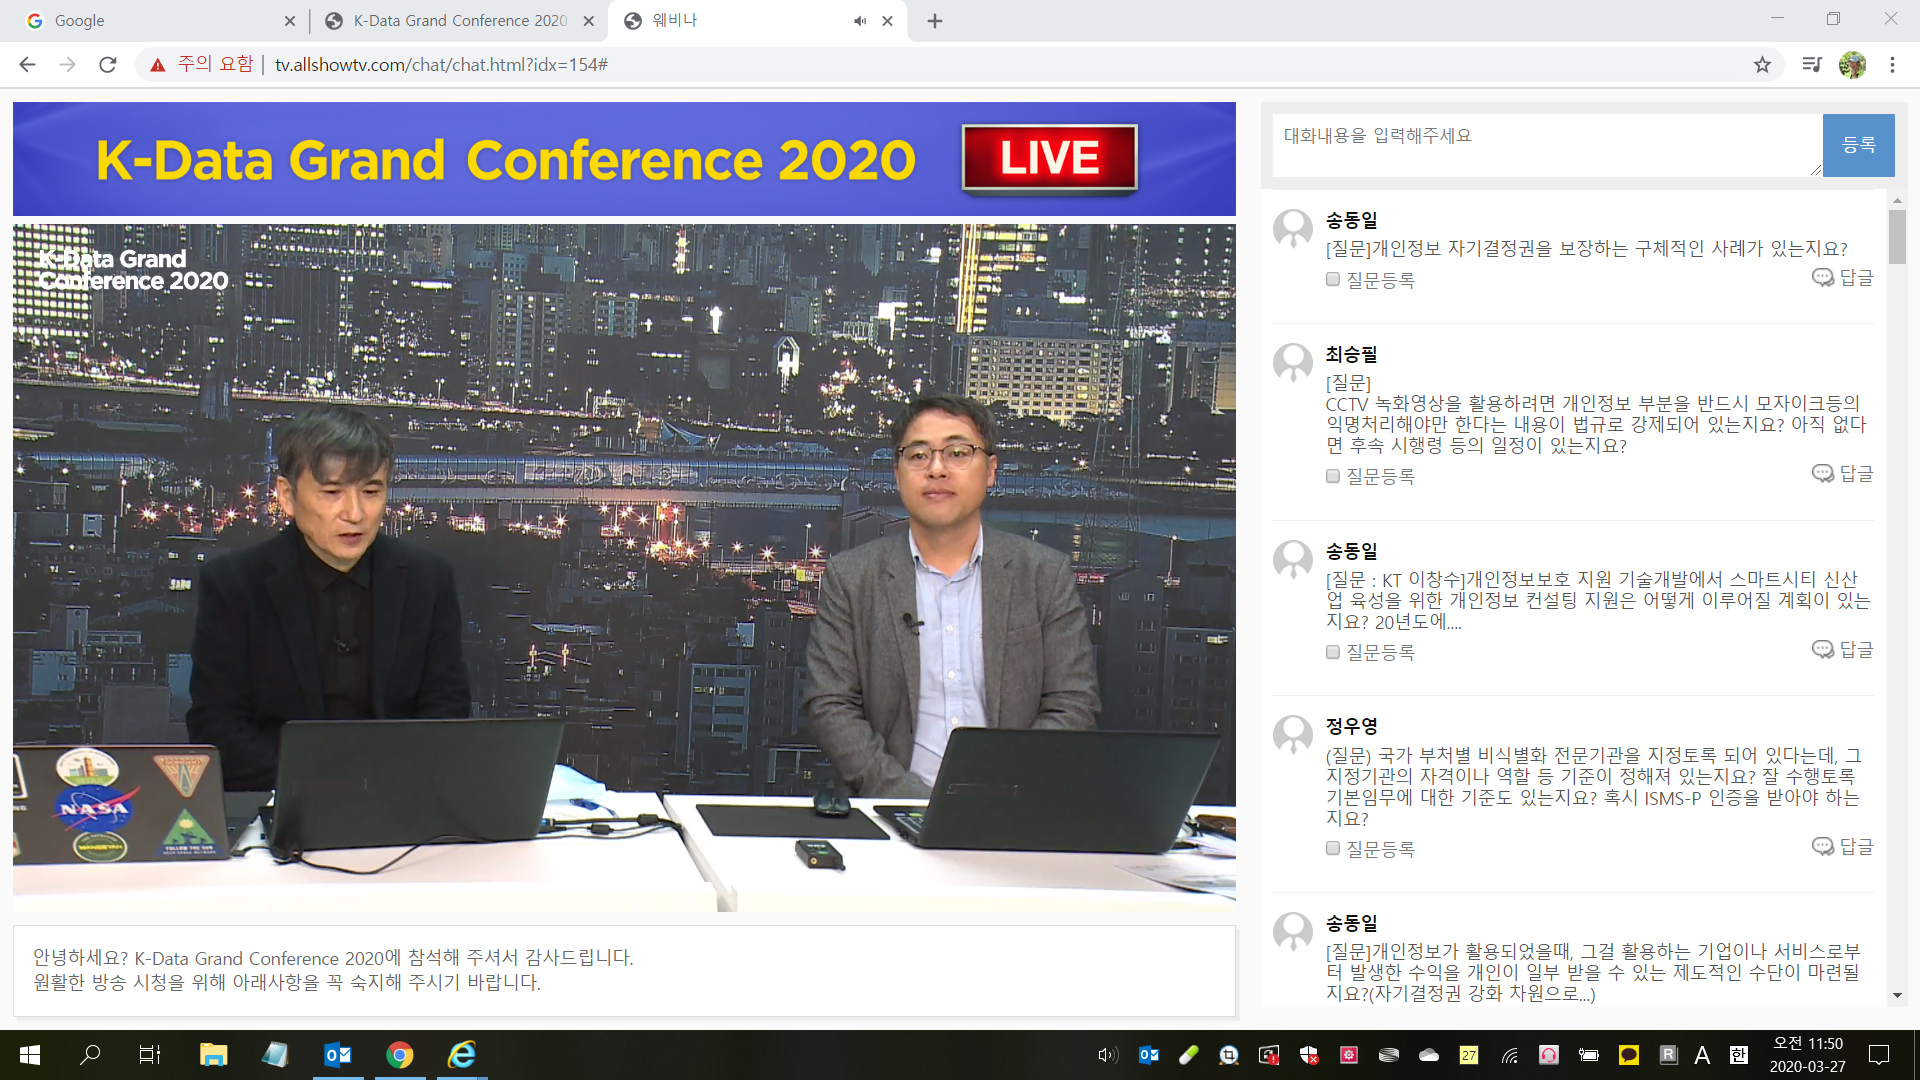Open the media control icon in Chrome toolbar
This screenshot has height=1080, width=1920.
(1812, 65)
